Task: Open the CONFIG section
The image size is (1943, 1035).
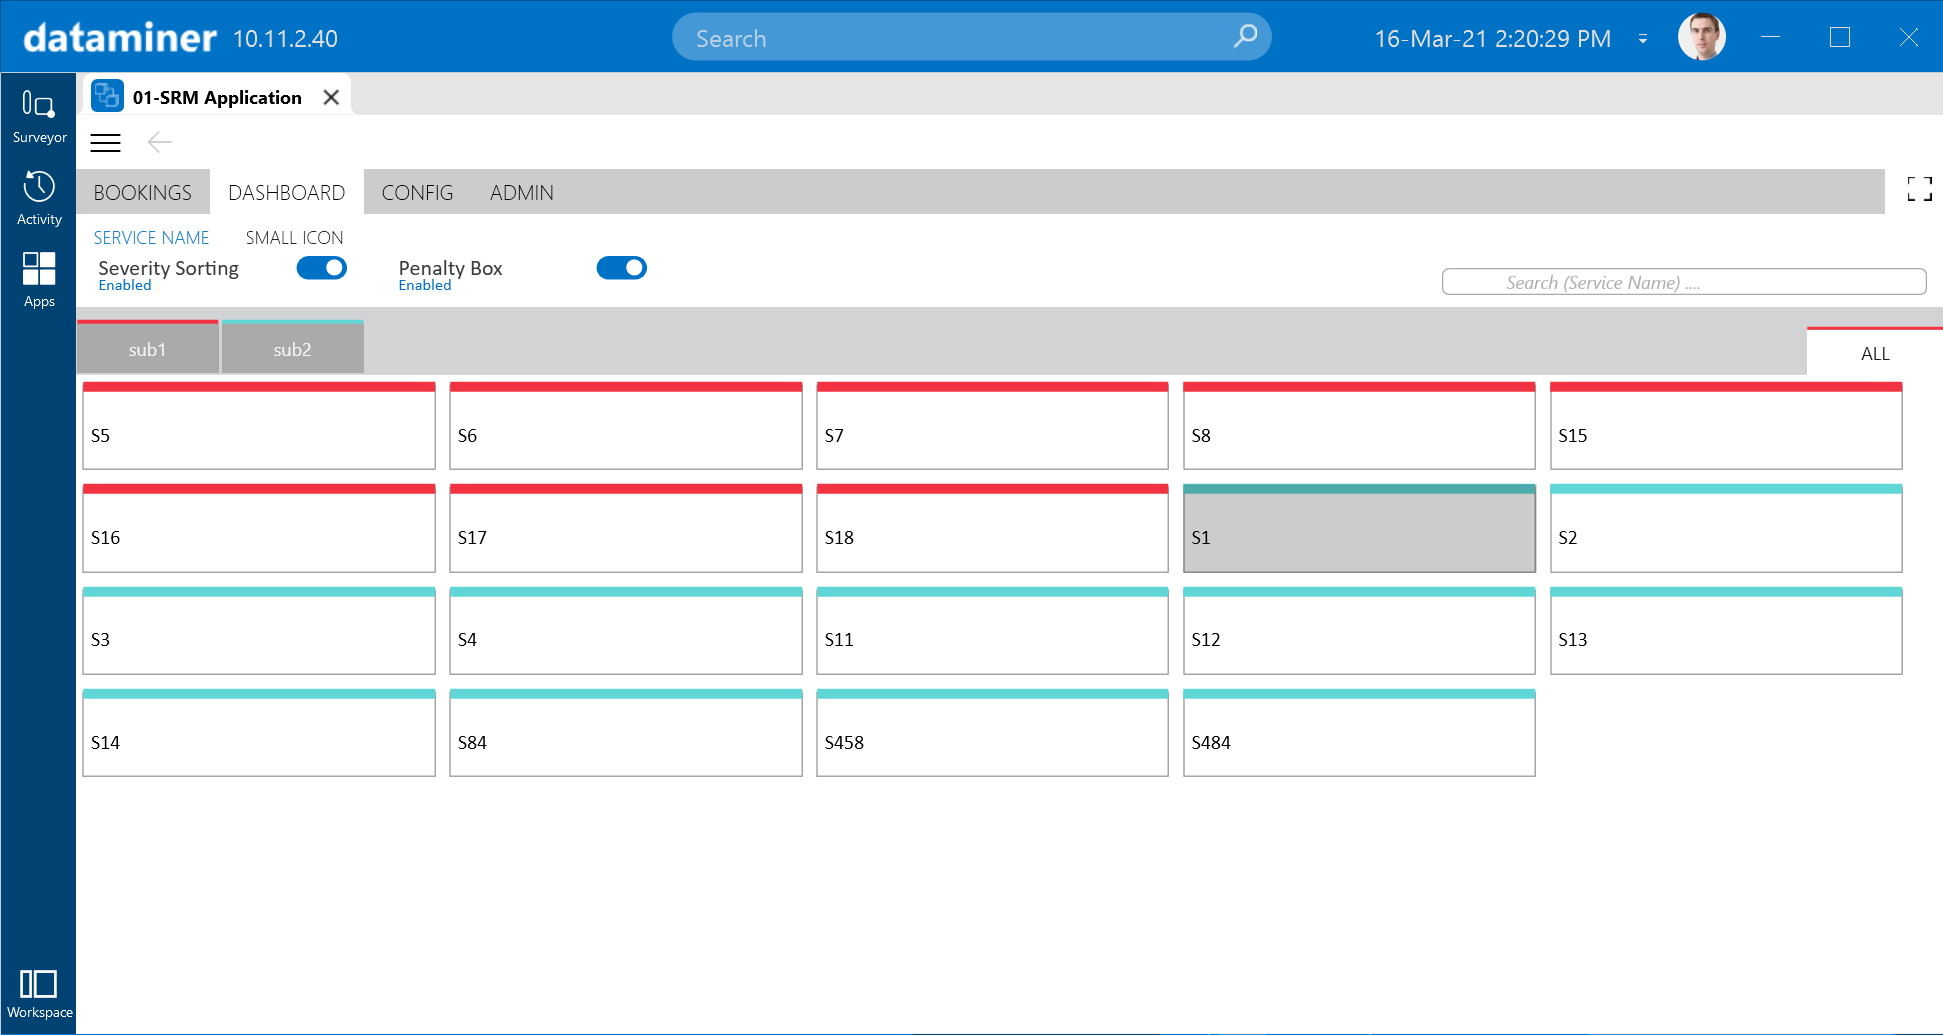Action: (417, 192)
